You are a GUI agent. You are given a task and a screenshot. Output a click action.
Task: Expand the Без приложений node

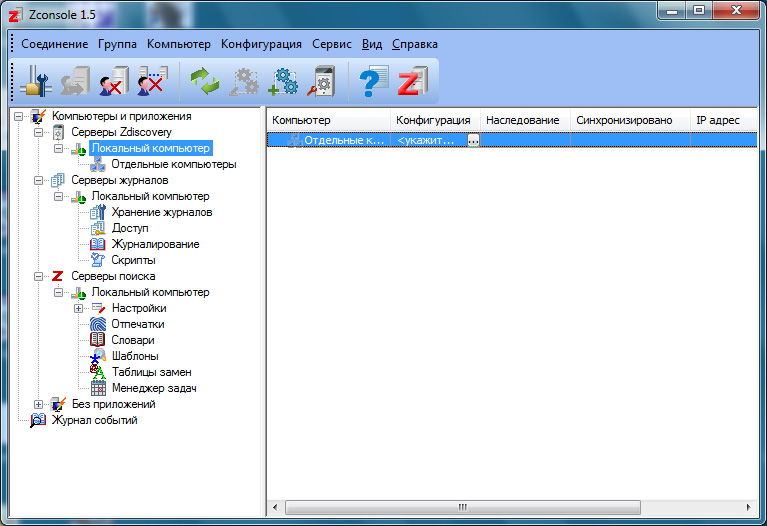point(39,404)
